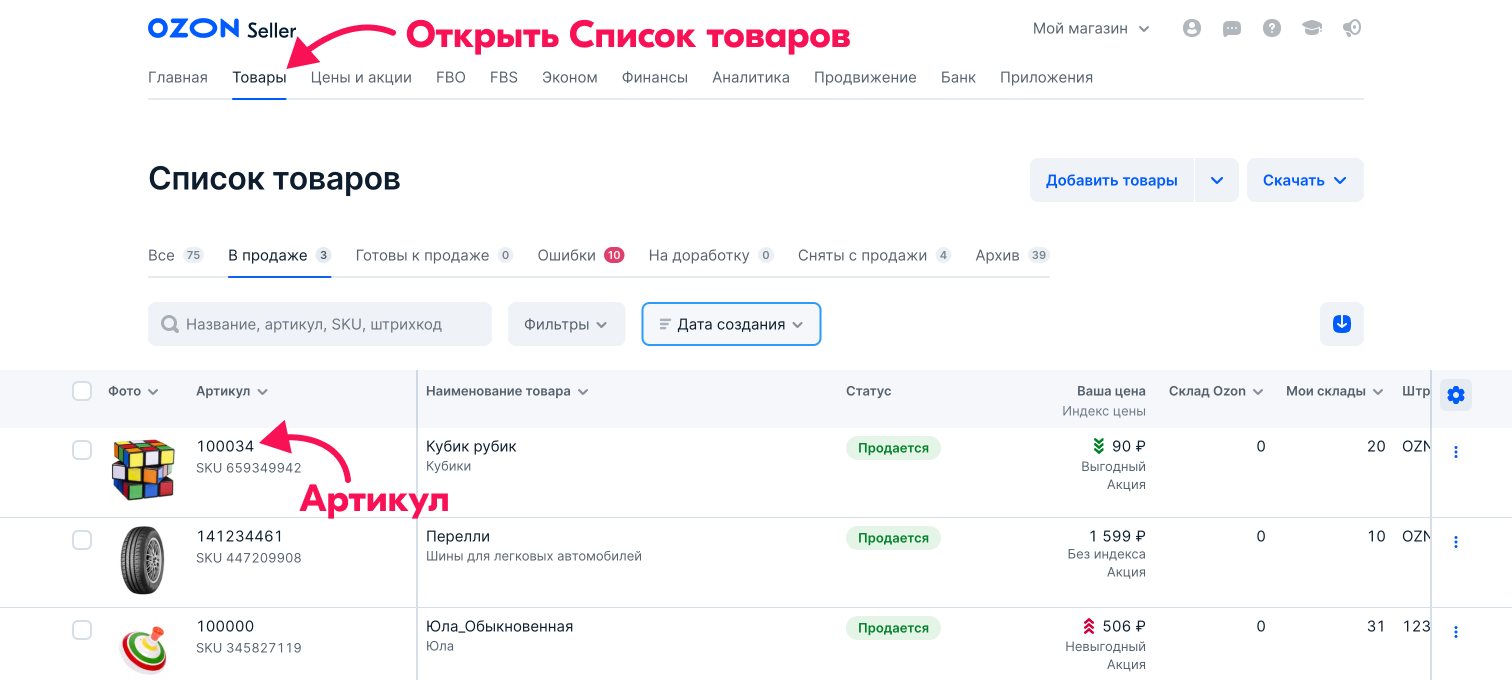Click SKU 447209908 text
The height and width of the screenshot is (680, 1512).
[249, 557]
